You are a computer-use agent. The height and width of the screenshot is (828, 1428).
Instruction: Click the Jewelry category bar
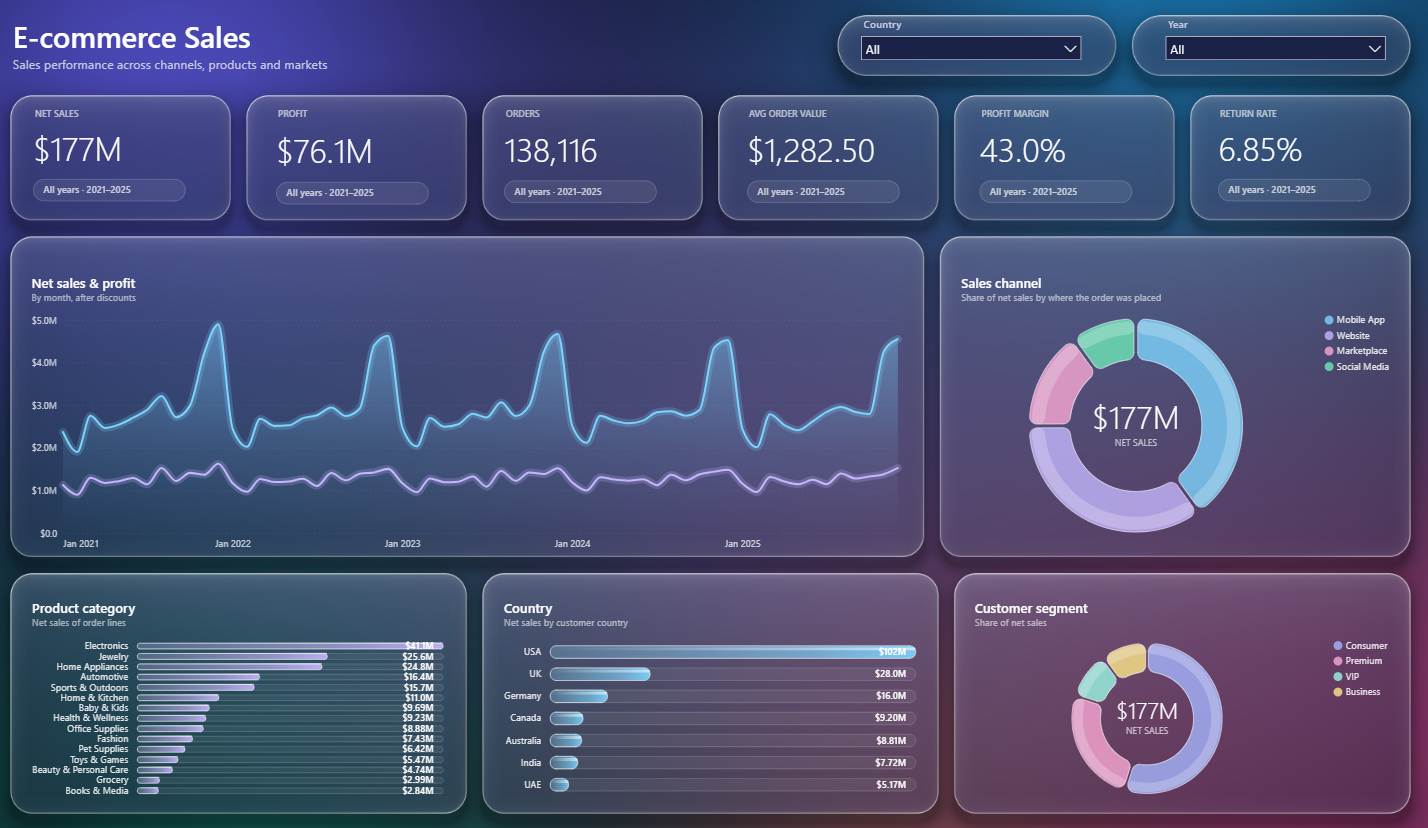[232, 657]
